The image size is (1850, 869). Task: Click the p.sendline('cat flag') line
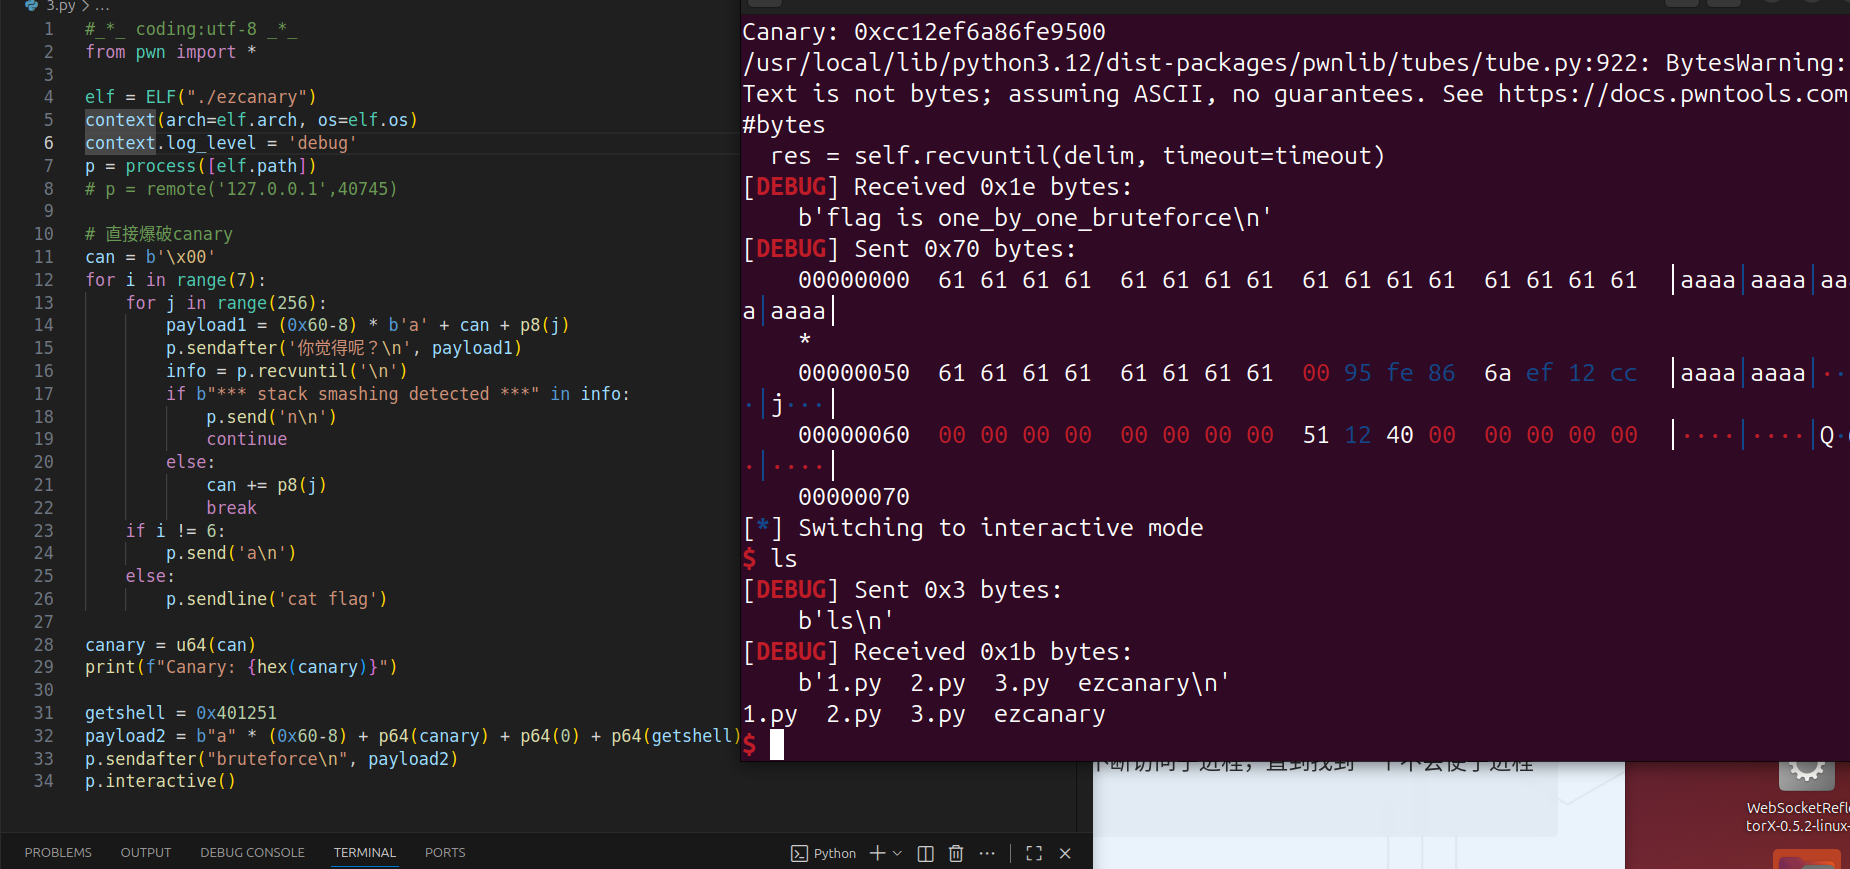pos(276,599)
